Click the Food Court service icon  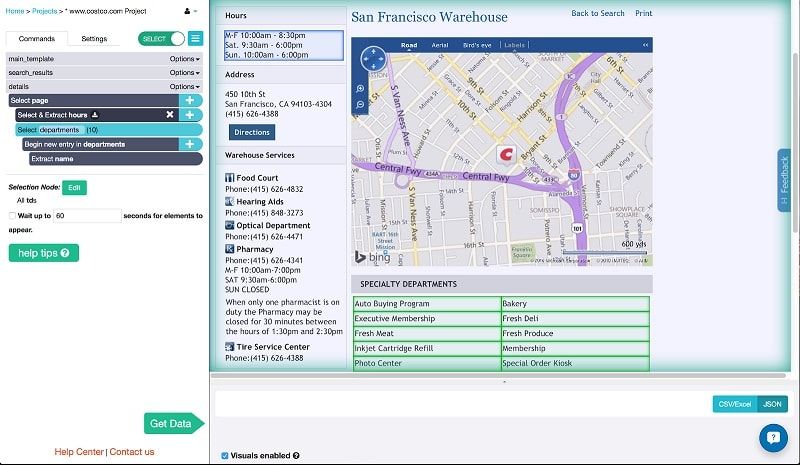click(230, 178)
